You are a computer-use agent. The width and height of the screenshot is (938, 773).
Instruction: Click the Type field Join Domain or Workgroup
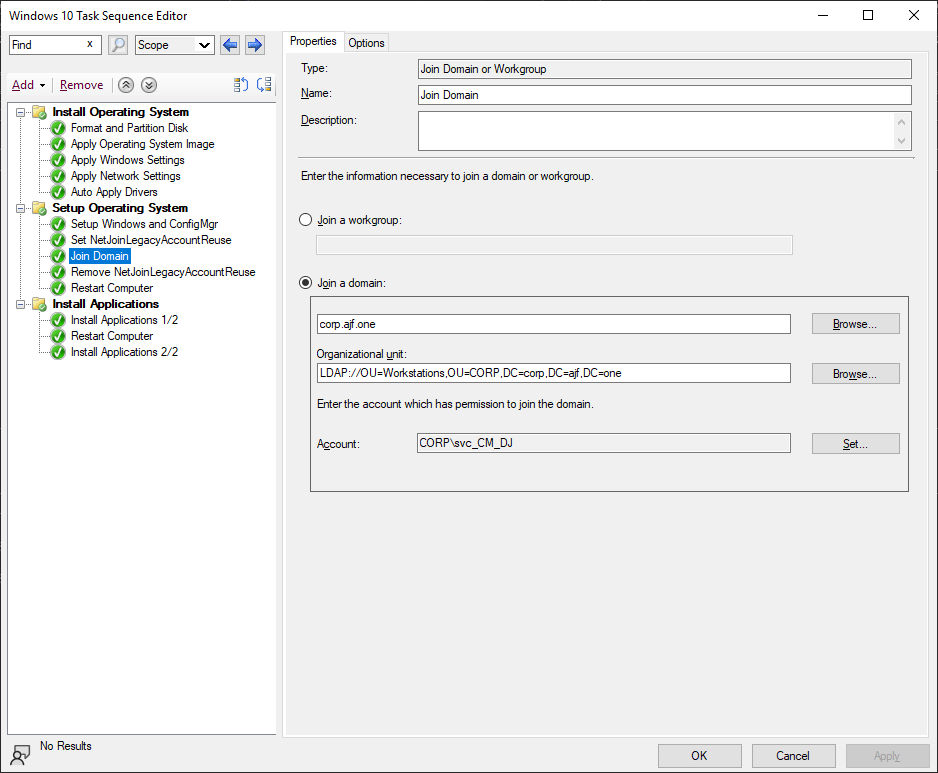(x=665, y=69)
